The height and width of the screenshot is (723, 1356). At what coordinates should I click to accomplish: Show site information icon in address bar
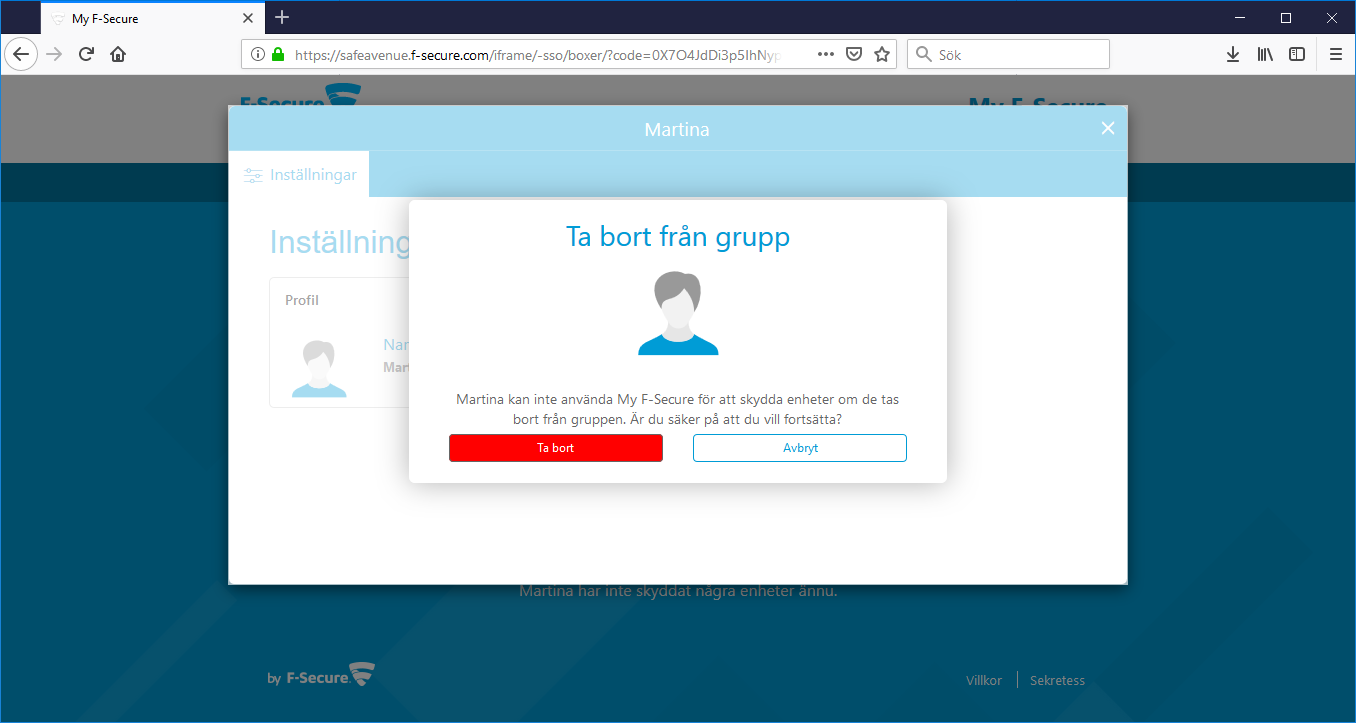click(x=257, y=54)
